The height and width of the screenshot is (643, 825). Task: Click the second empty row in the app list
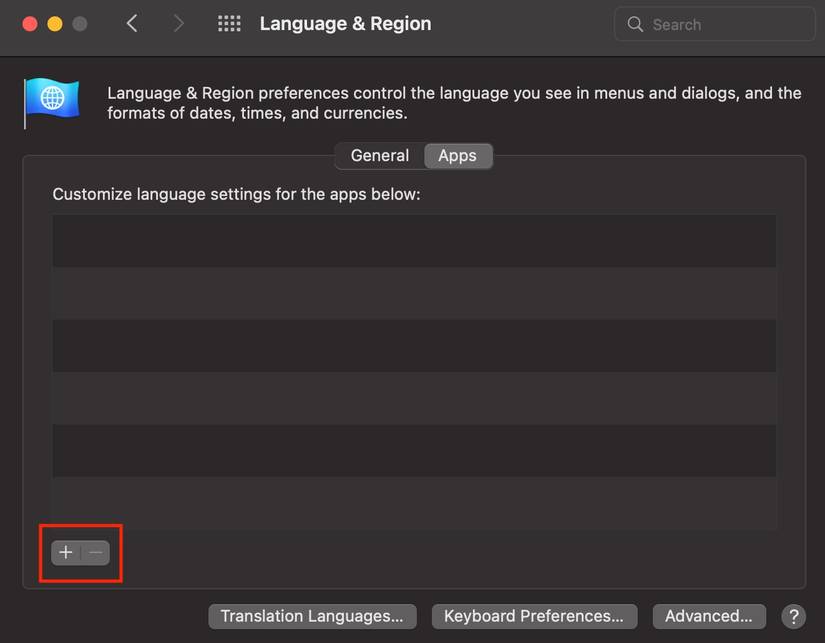[x=414, y=293]
